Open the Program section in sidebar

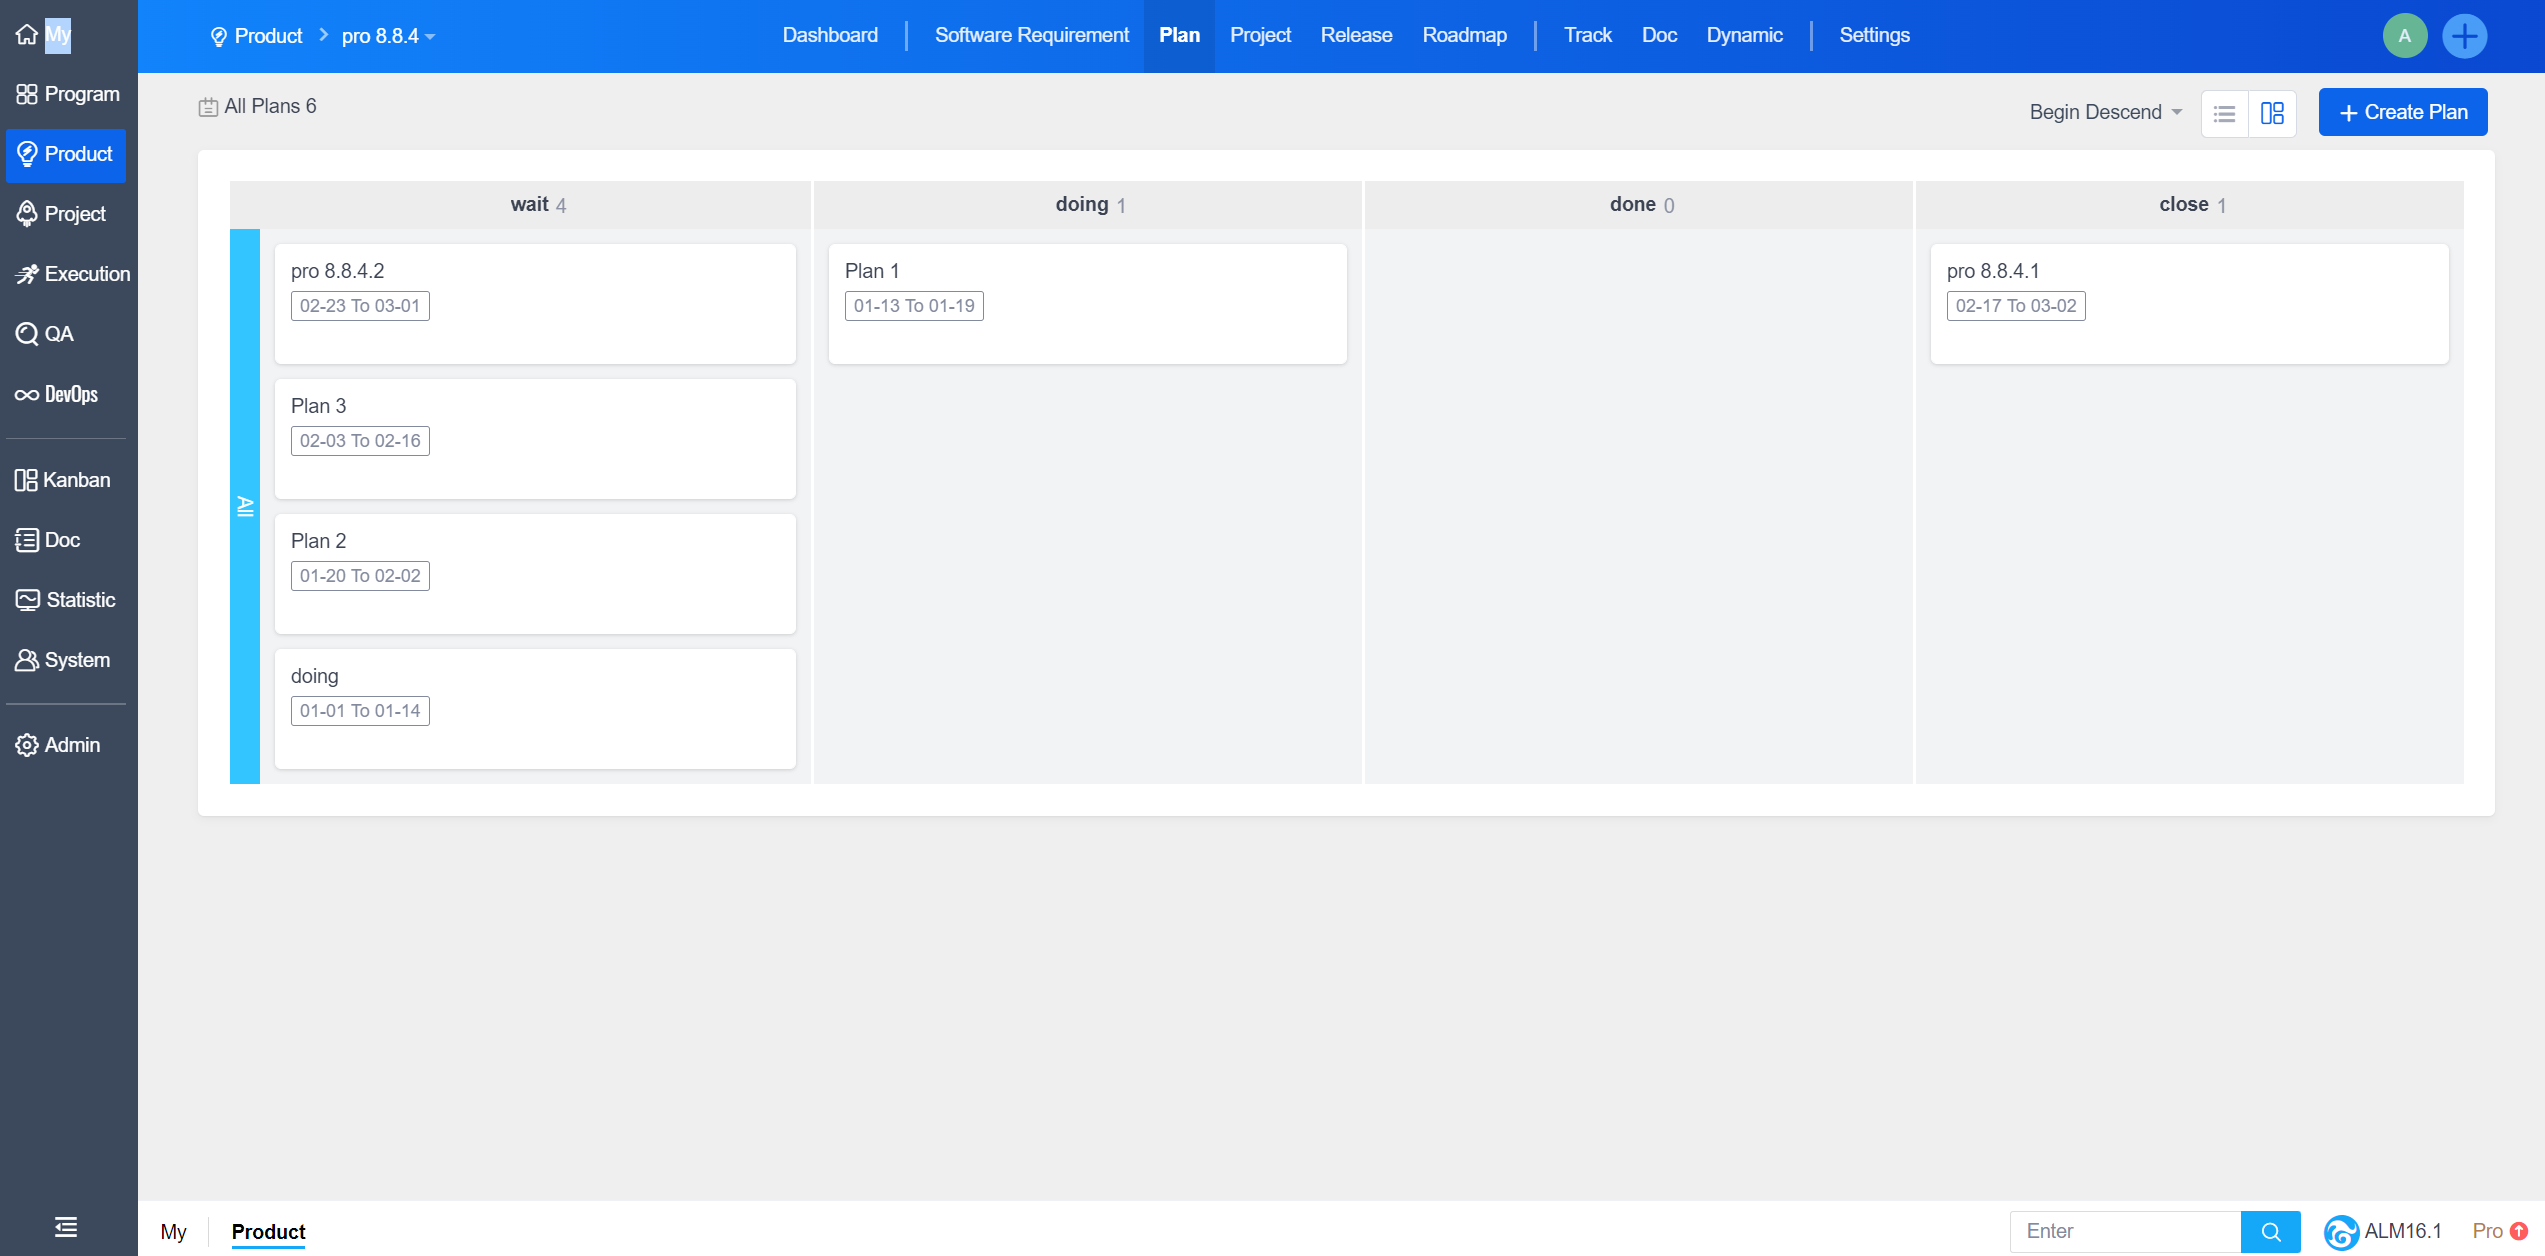tap(68, 94)
